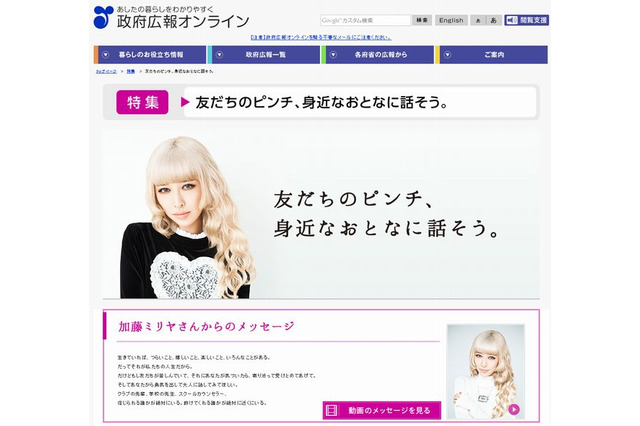Click the pink triangle beside the feature title
Screen dimensions: 640x426
pyautogui.click(x=185, y=102)
